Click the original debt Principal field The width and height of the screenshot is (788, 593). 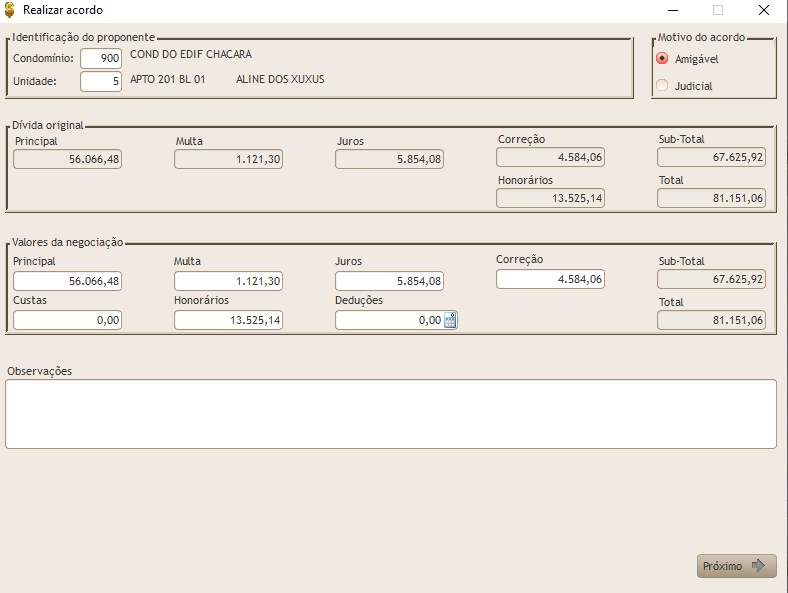pos(68,159)
